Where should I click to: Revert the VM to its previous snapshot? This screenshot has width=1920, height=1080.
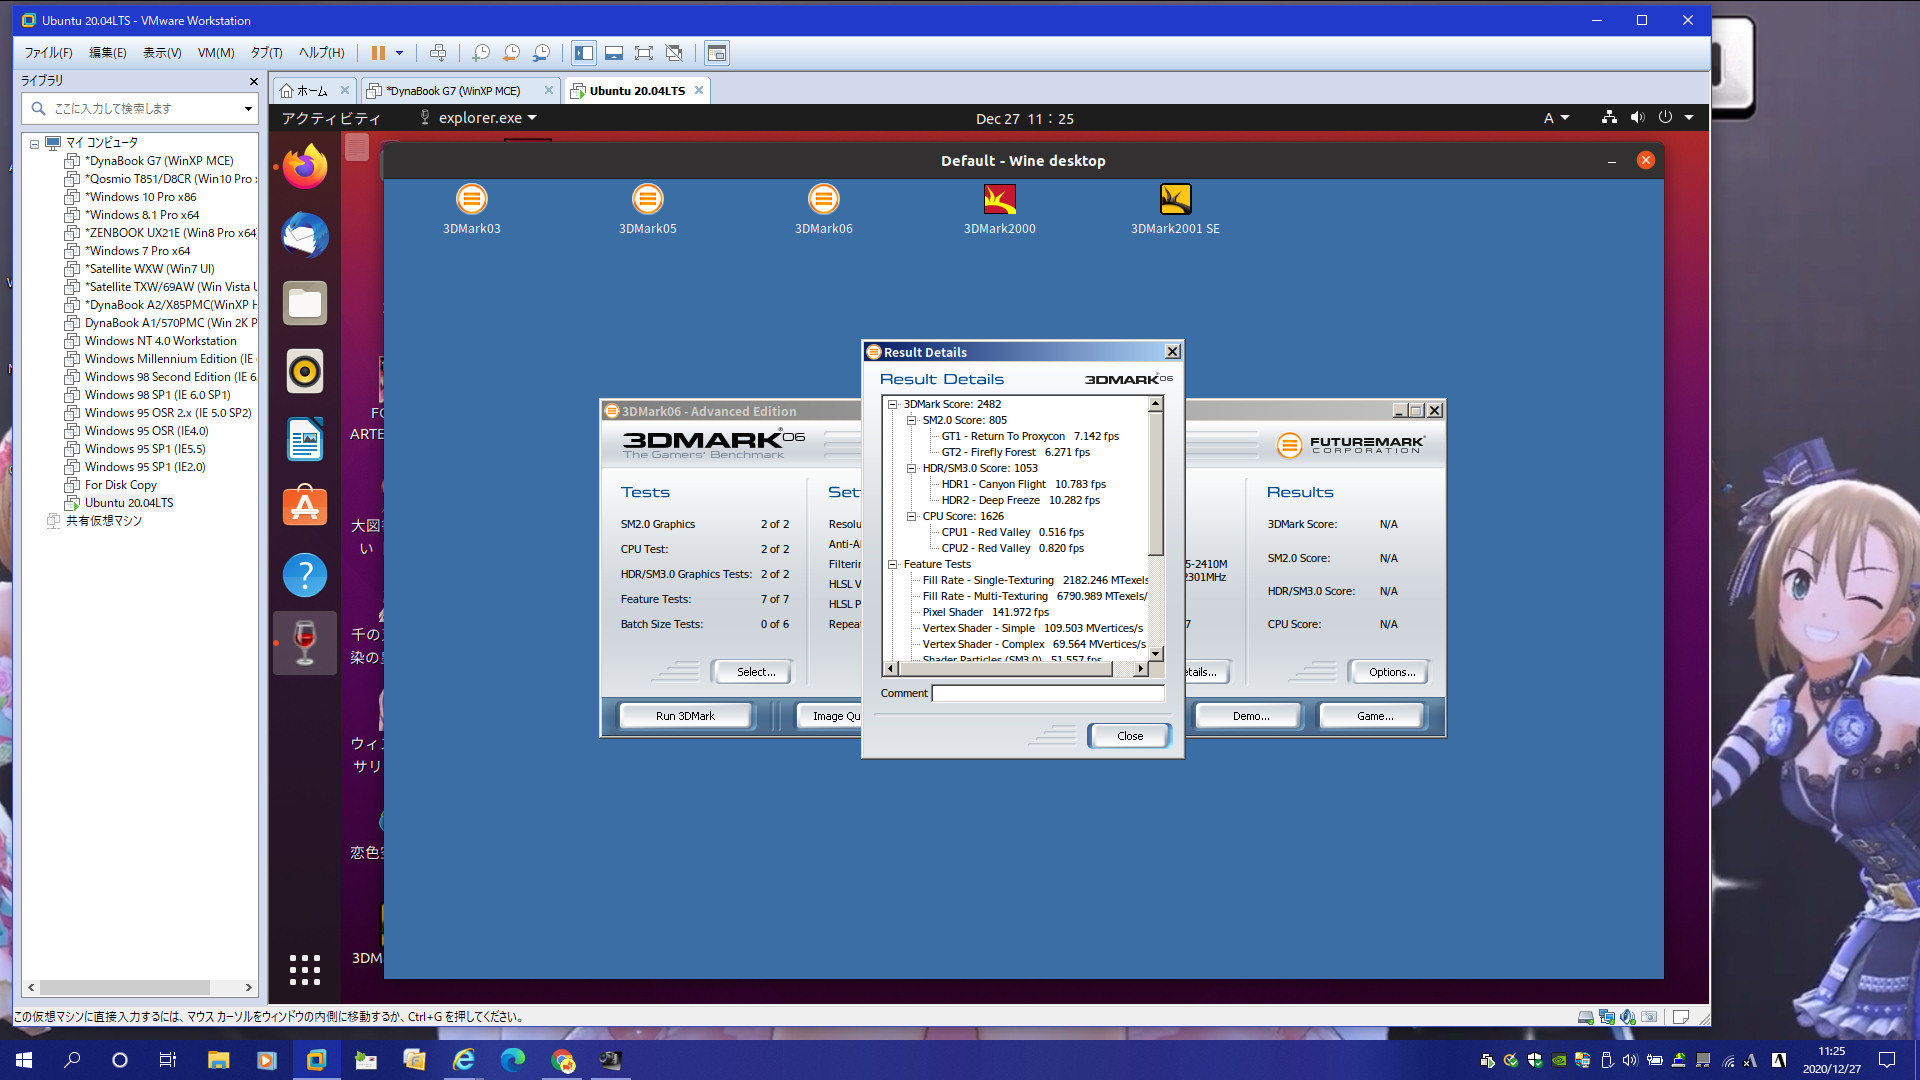point(511,53)
